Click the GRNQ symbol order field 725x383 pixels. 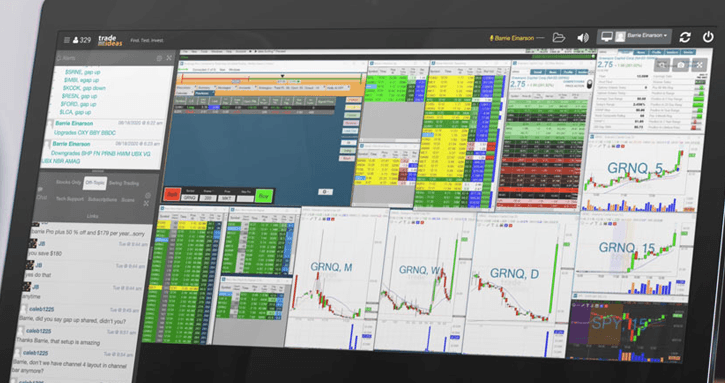[x=190, y=198]
